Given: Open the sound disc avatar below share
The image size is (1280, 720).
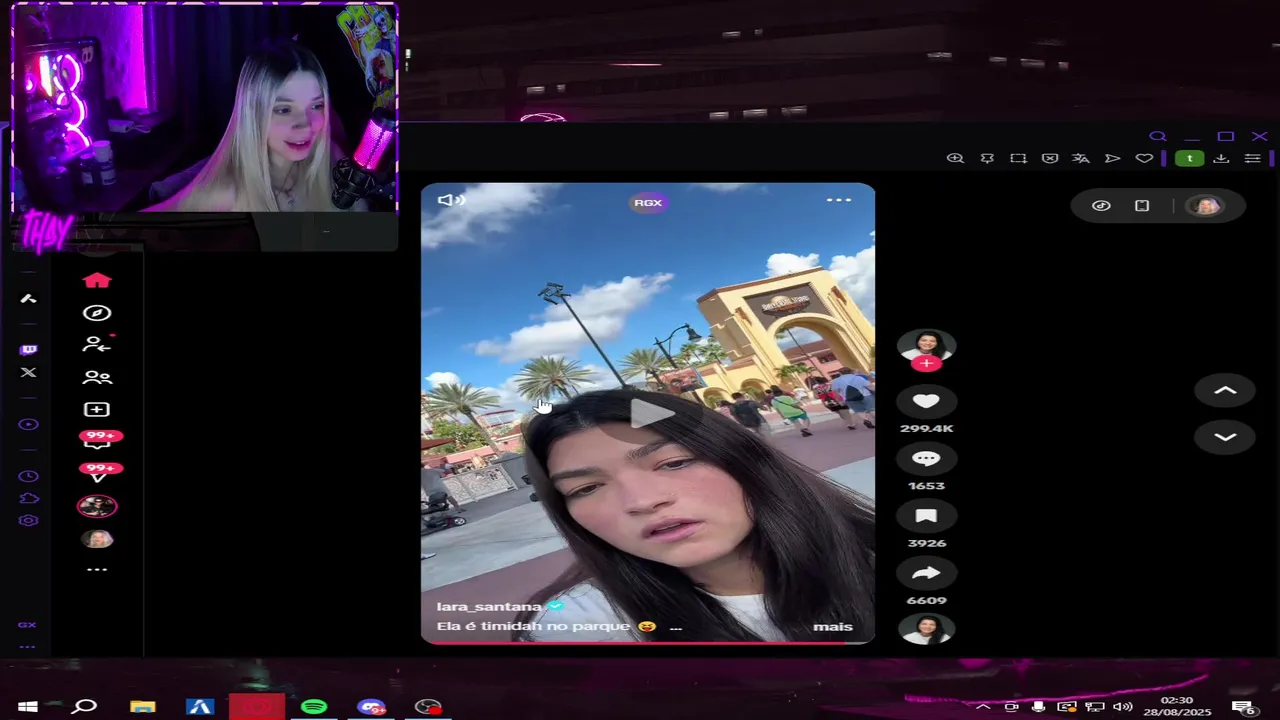Looking at the screenshot, I should 926,629.
